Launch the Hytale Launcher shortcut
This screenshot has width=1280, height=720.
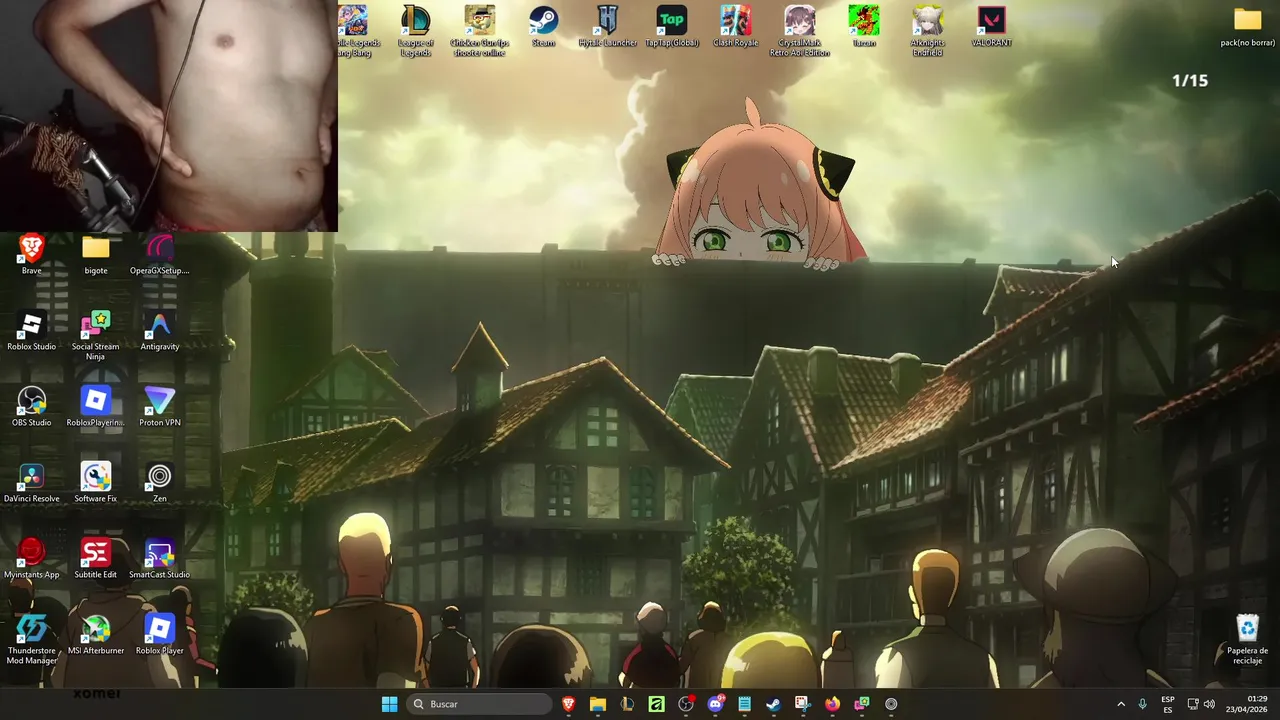(607, 27)
